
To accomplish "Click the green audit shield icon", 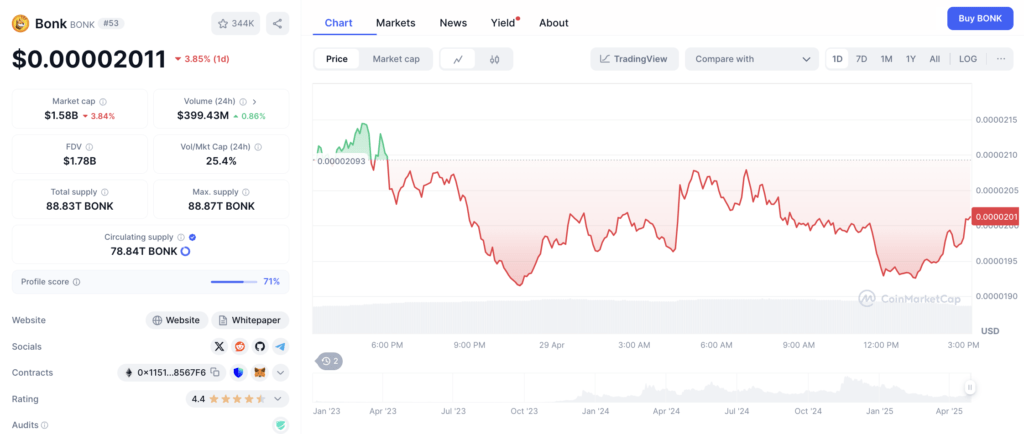I will [x=280, y=425].
